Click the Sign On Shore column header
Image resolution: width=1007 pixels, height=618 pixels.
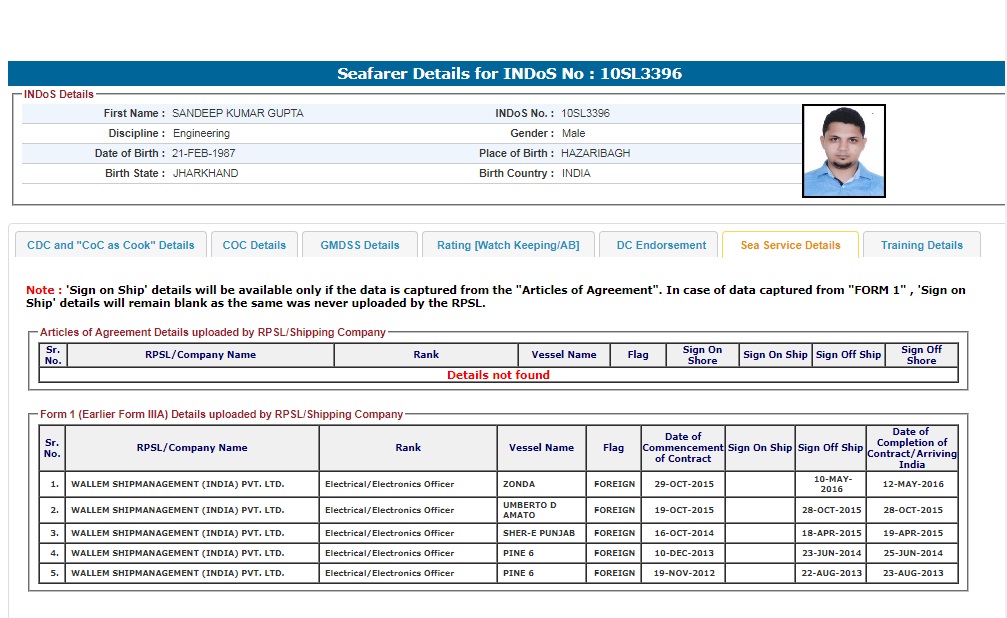pos(702,355)
